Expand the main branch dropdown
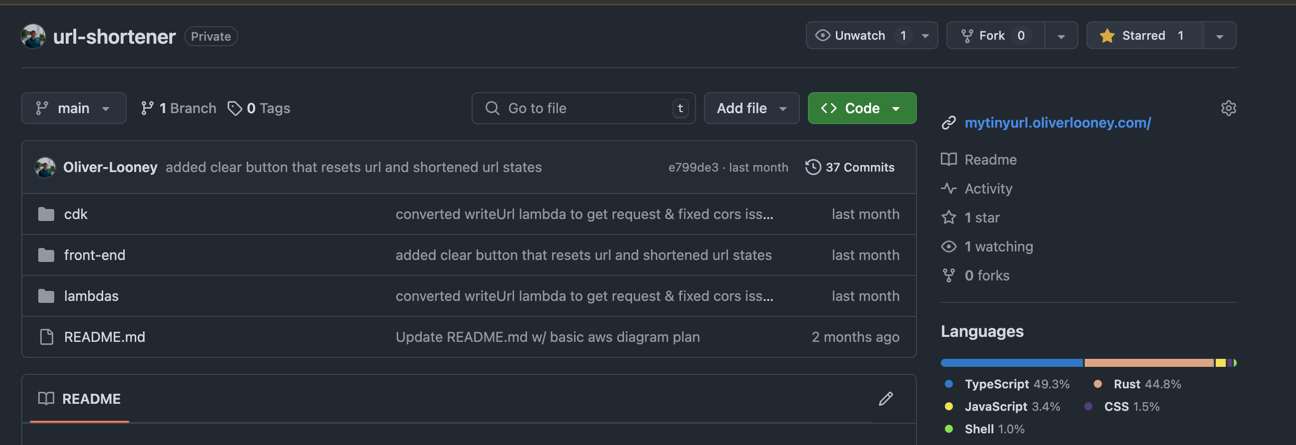 pos(74,108)
